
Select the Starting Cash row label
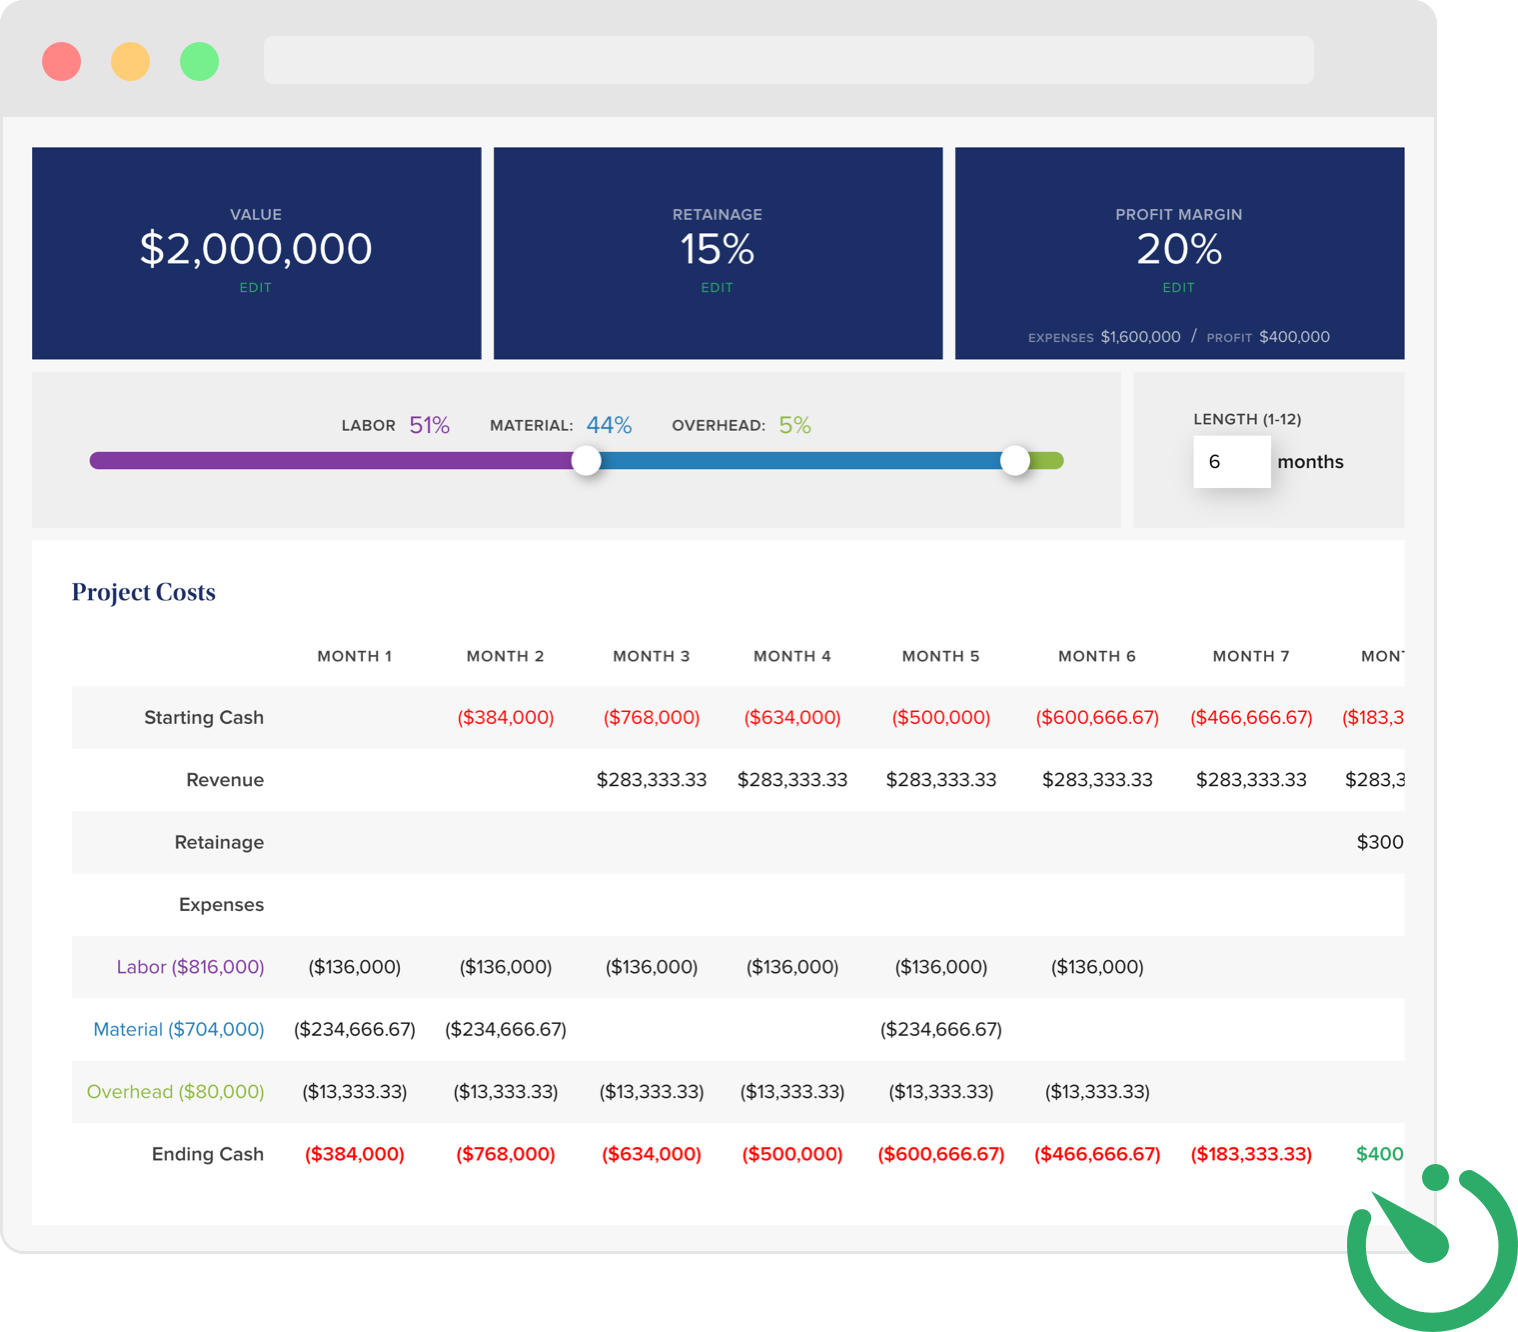[203, 717]
